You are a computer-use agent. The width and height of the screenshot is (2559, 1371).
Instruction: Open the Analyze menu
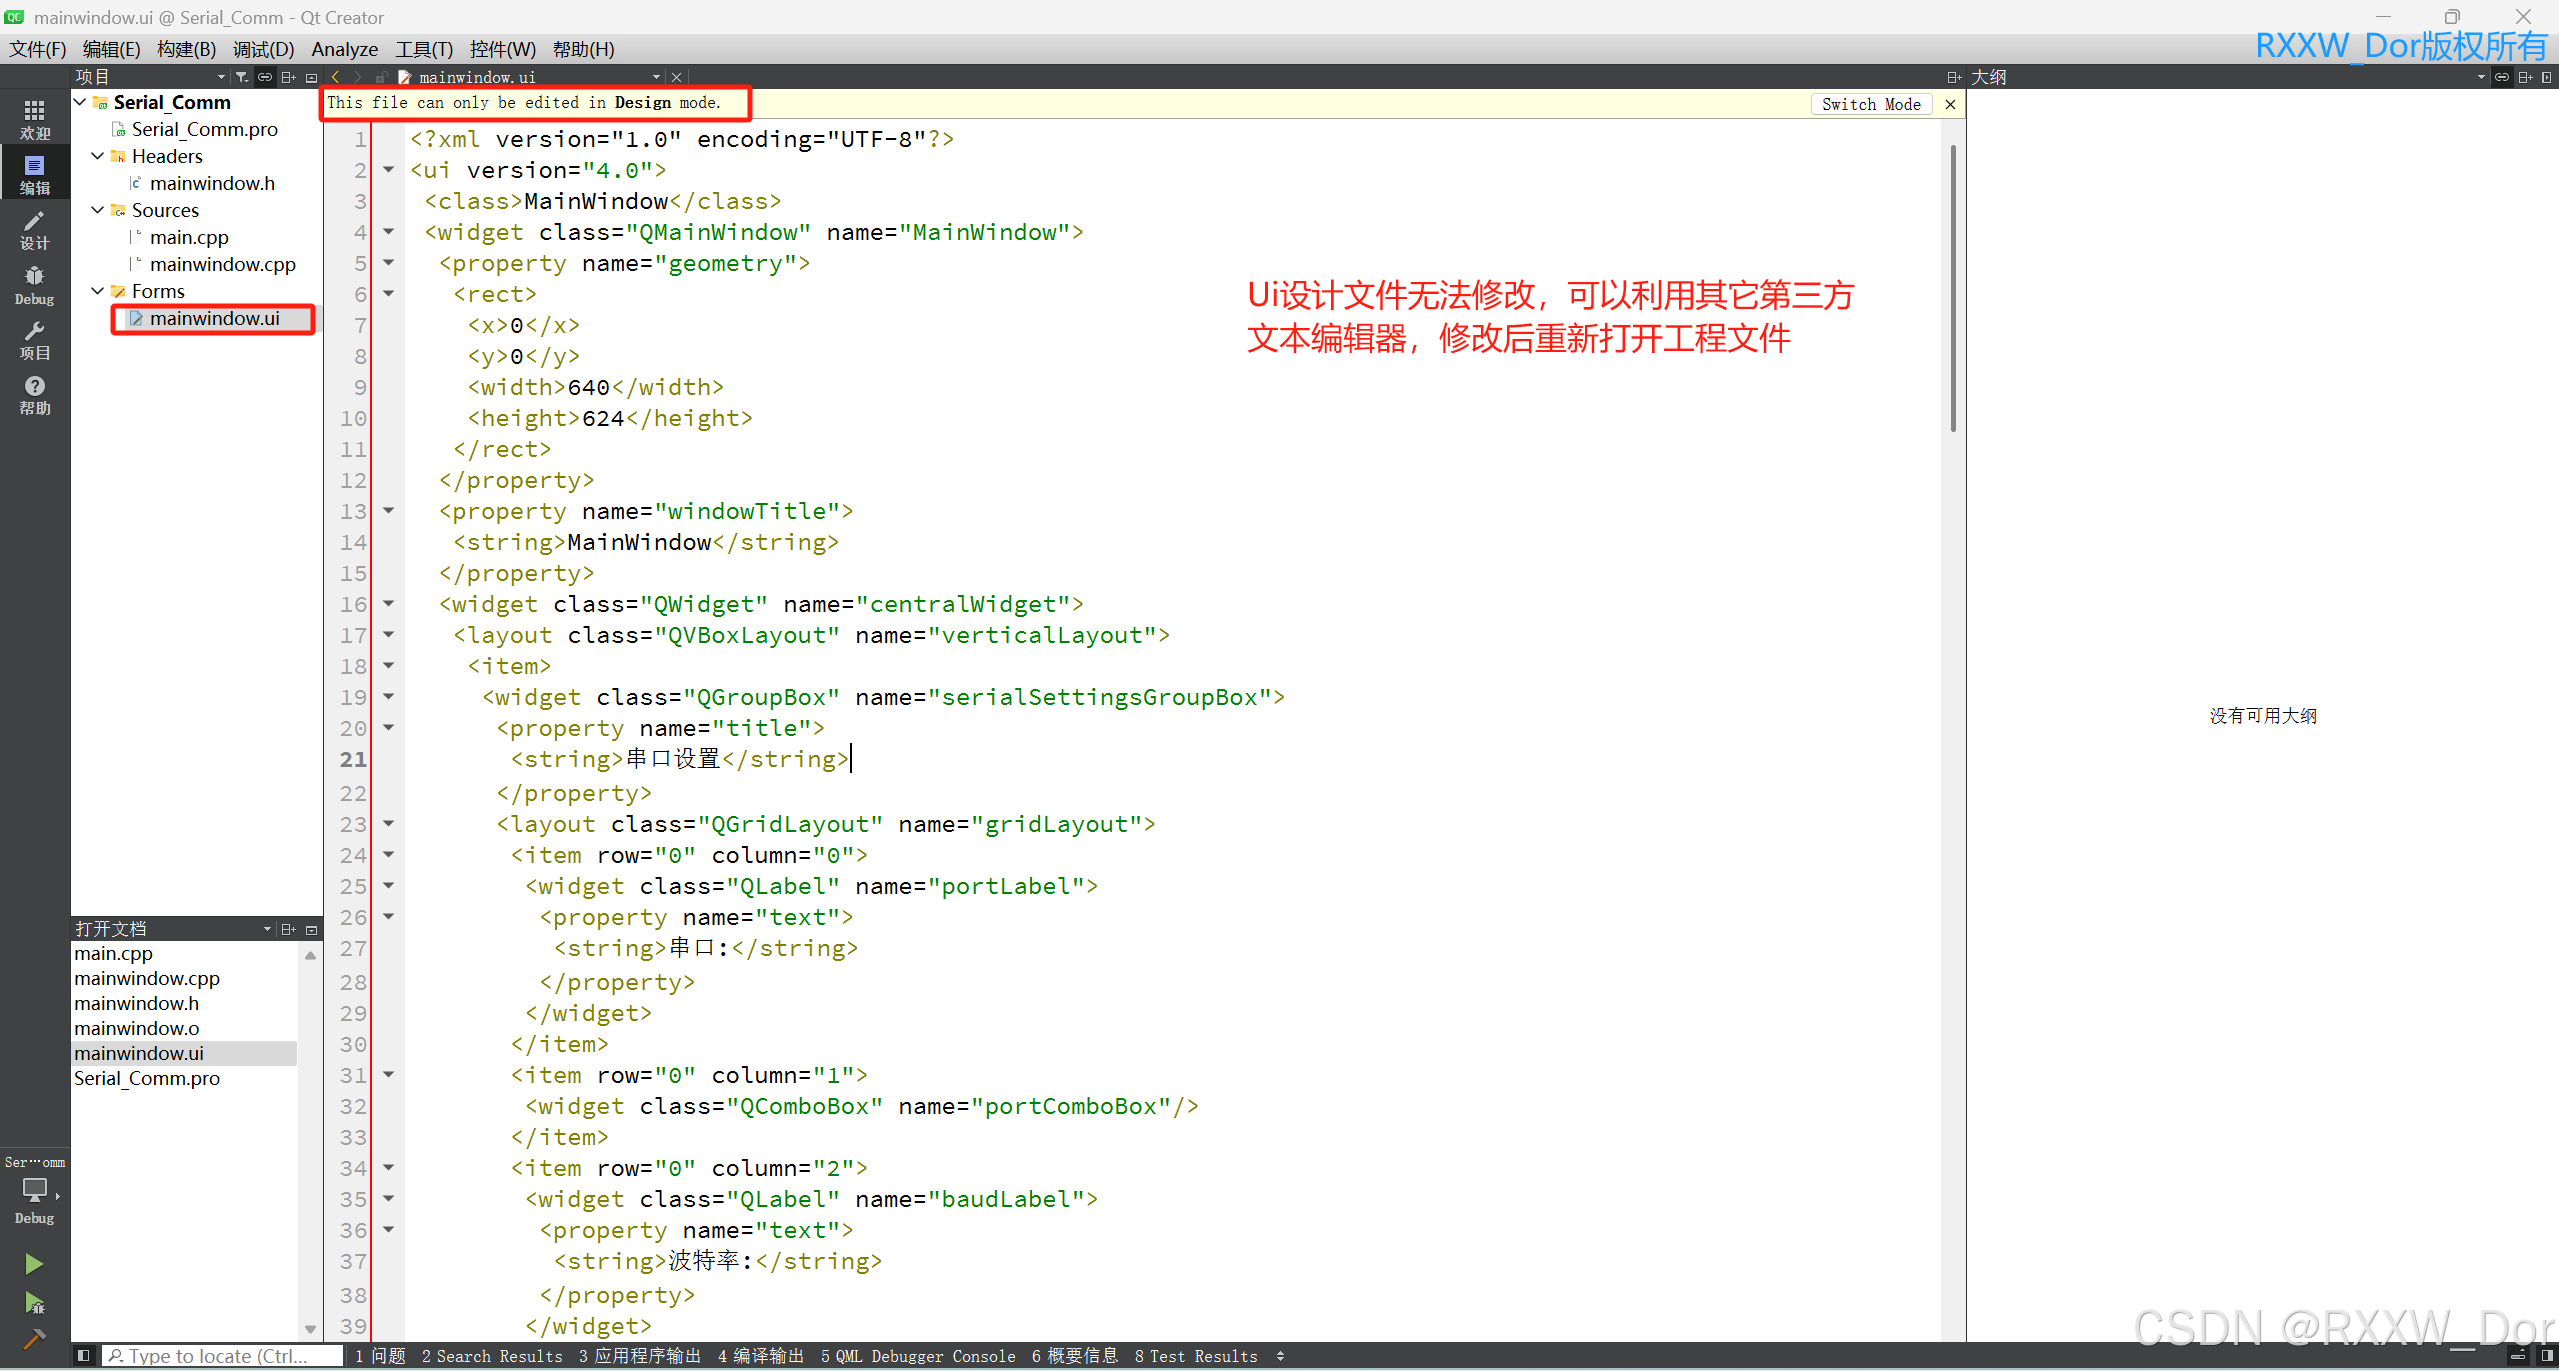coord(344,49)
